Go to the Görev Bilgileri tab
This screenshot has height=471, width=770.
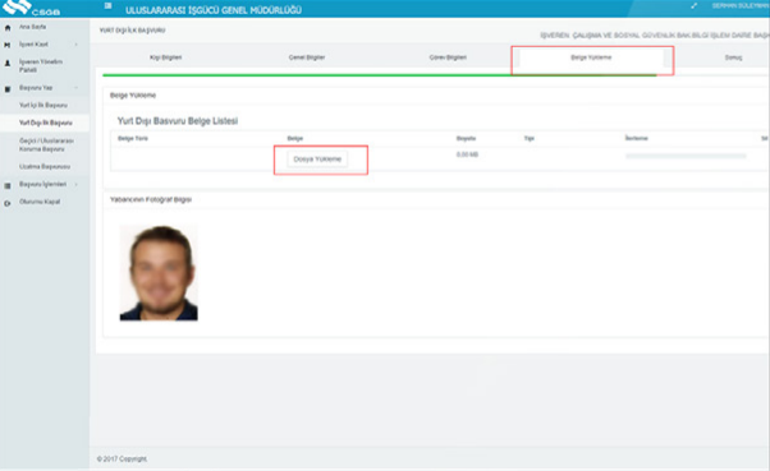click(447, 58)
